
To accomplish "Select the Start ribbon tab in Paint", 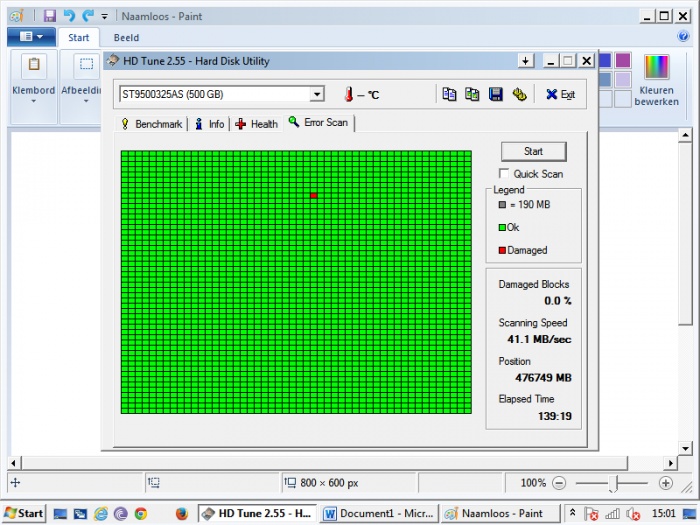I will point(79,38).
